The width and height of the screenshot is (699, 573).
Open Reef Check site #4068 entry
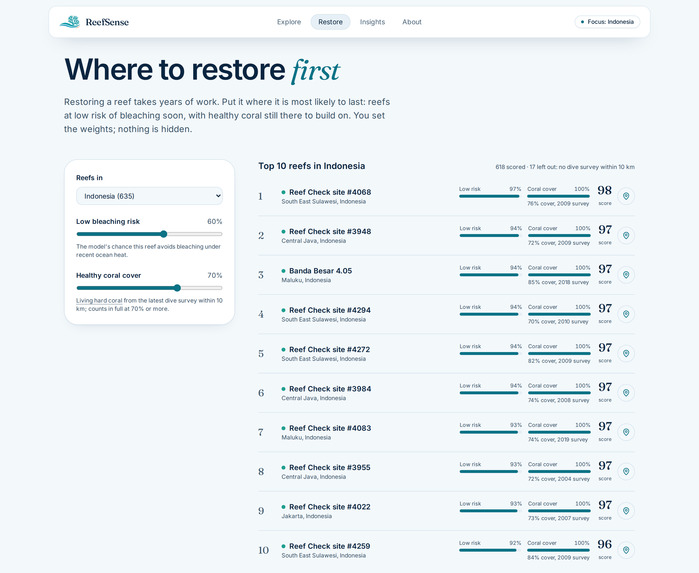click(330, 192)
